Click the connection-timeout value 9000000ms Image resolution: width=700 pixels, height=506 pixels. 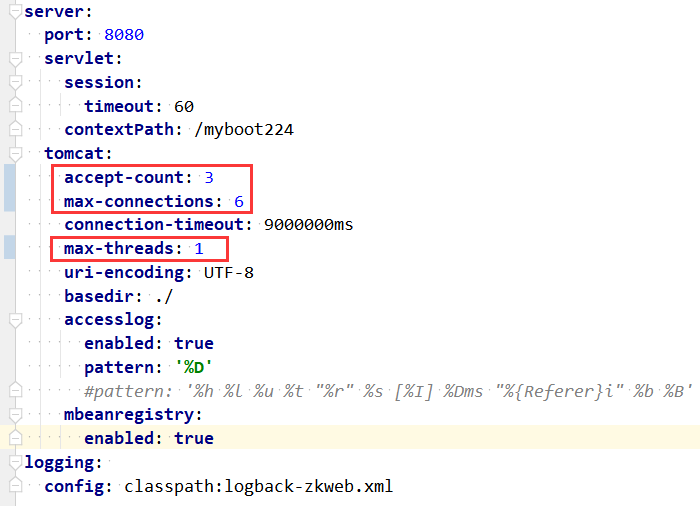[308, 225]
